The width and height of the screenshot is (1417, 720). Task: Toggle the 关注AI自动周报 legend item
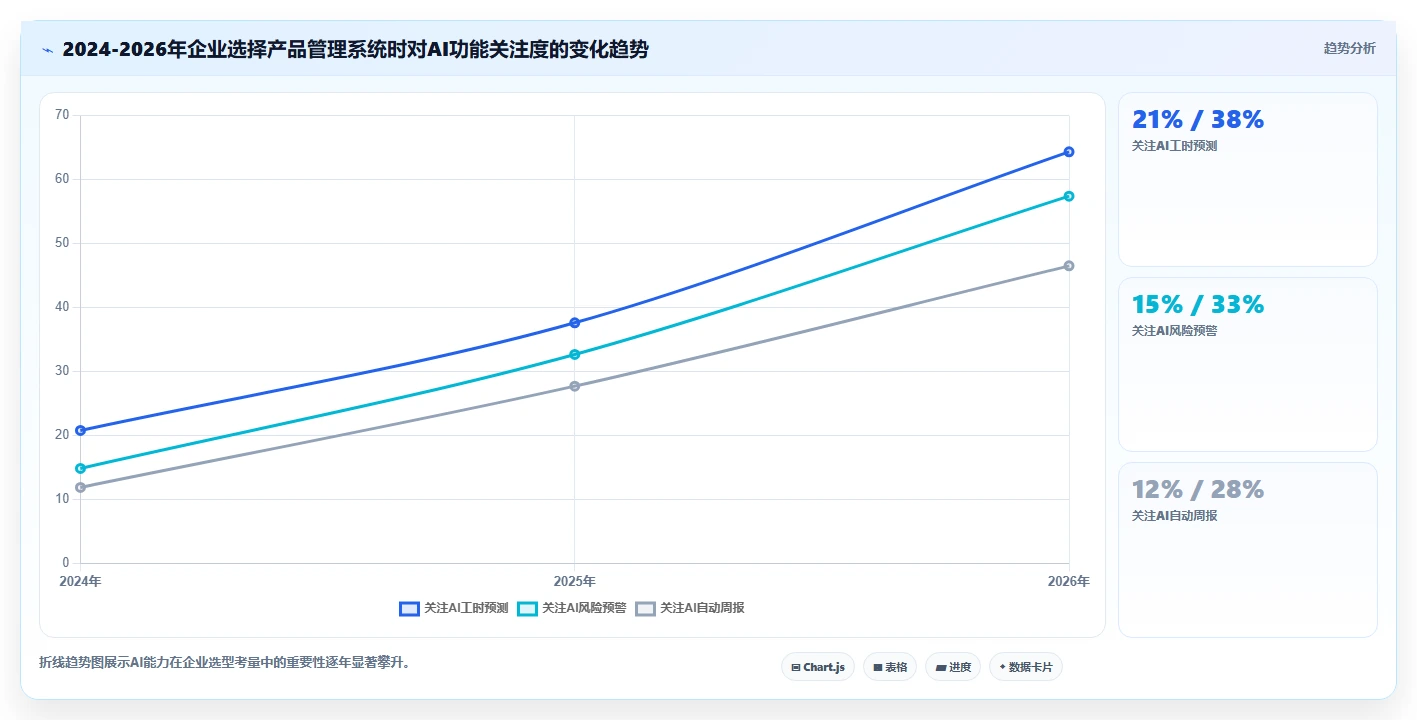pos(689,608)
